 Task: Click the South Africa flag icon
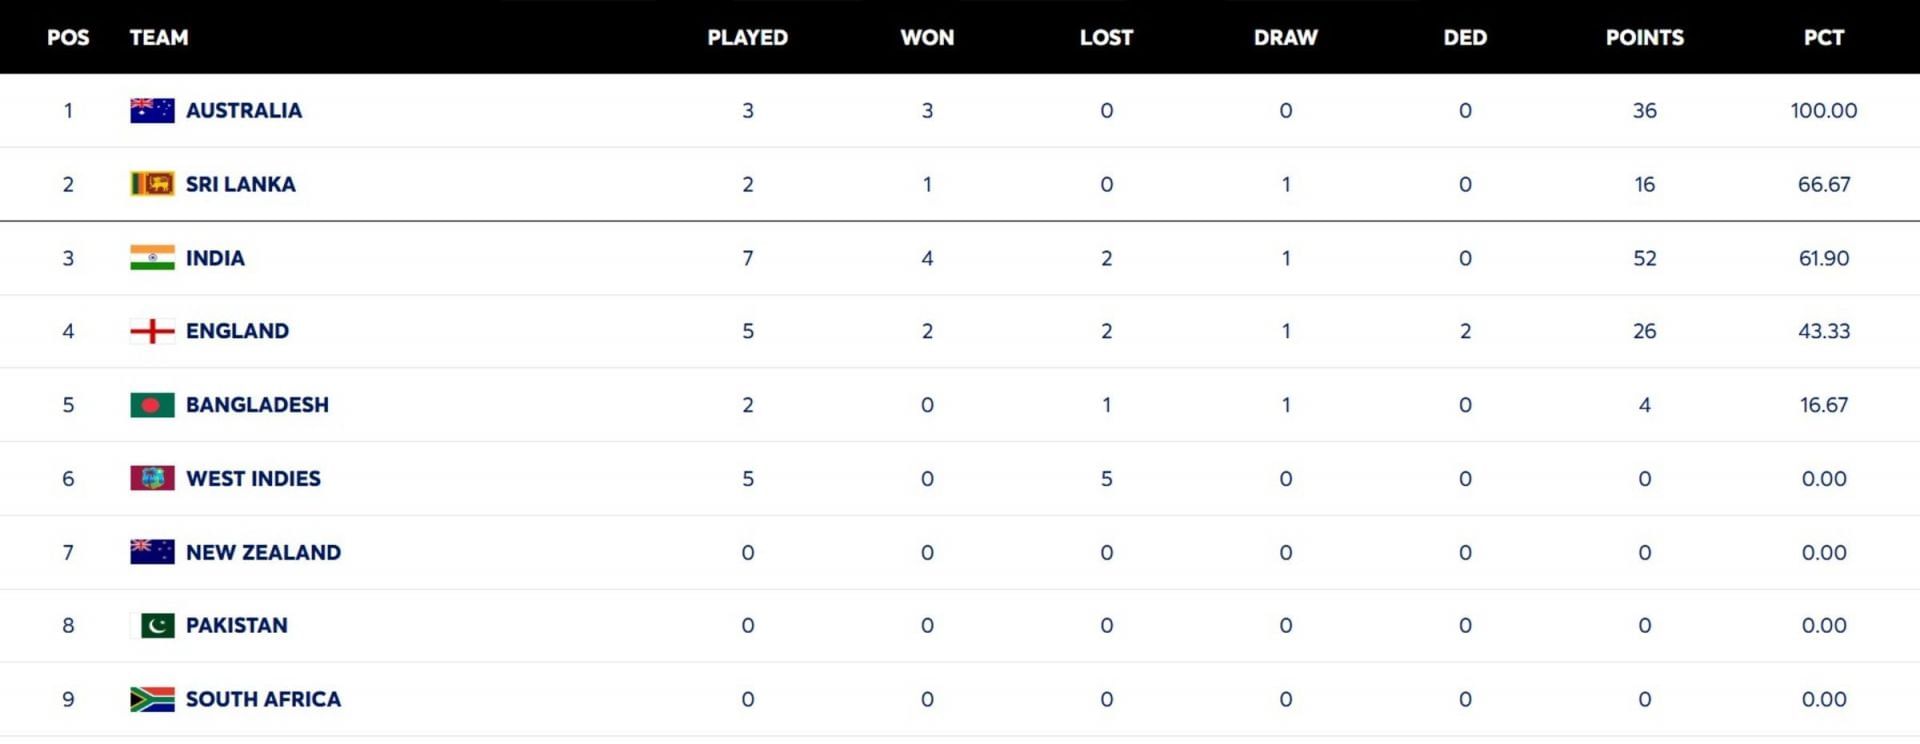click(152, 699)
